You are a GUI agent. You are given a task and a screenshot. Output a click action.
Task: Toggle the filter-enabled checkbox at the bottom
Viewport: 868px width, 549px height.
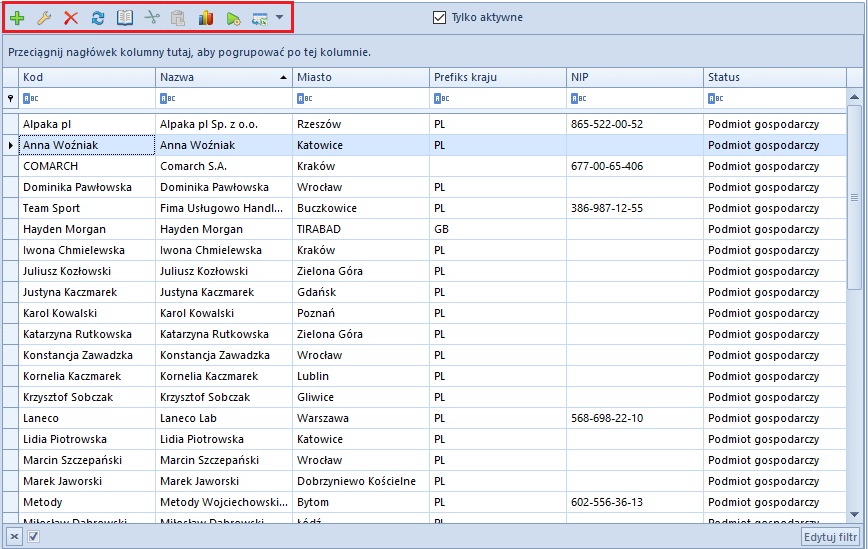coord(33,536)
